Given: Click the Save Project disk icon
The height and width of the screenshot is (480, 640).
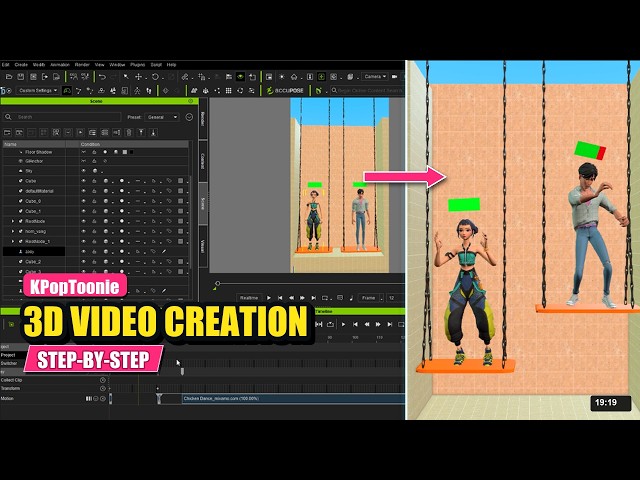Looking at the screenshot, I should coord(21,77).
